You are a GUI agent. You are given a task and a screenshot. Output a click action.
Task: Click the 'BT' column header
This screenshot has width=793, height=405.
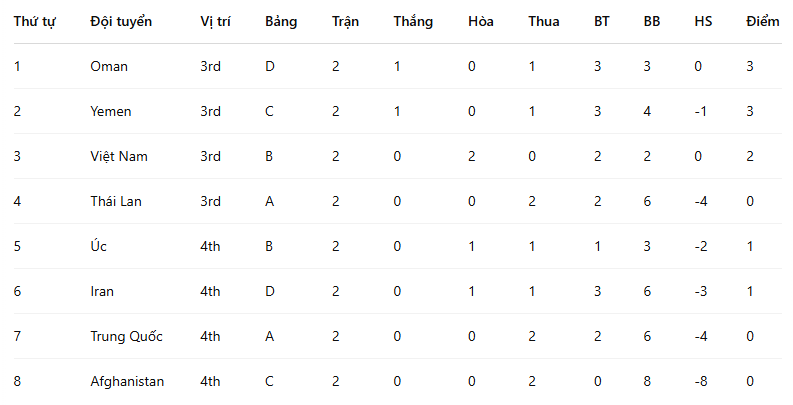(601, 22)
